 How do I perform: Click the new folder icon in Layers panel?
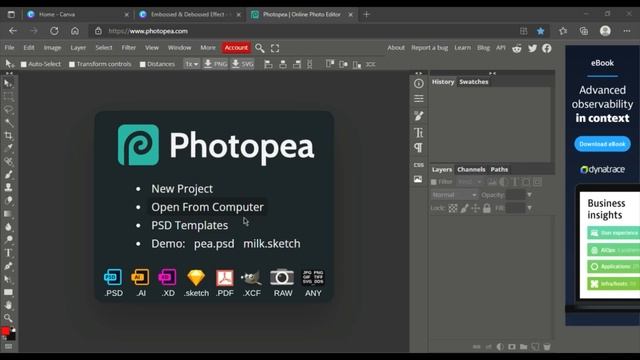(x=523, y=347)
